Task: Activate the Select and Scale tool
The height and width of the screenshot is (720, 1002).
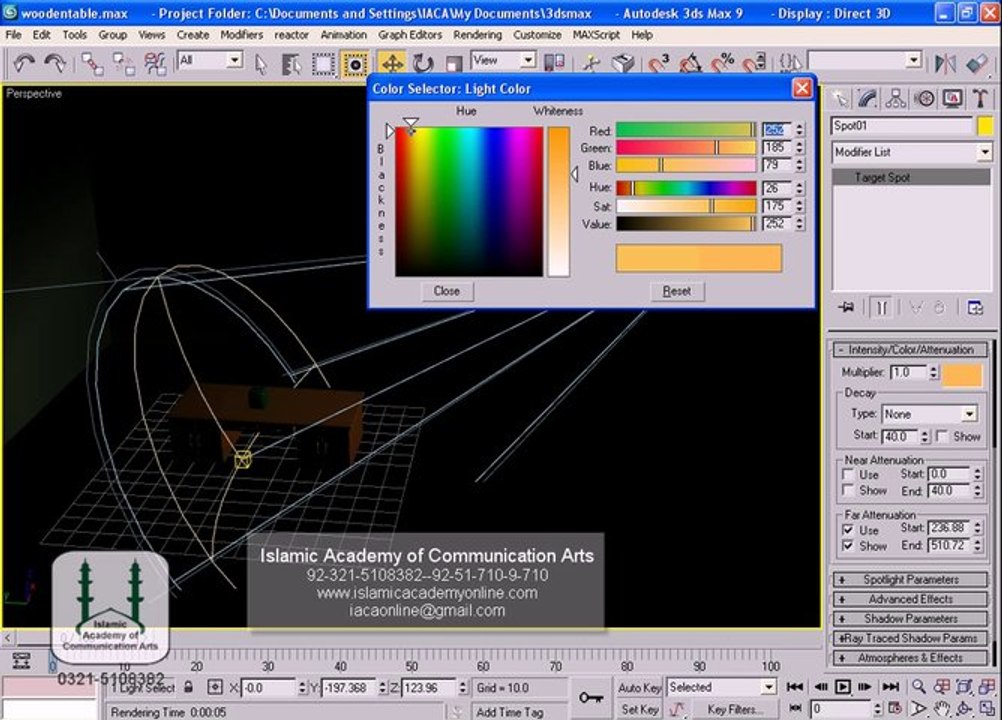Action: 453,64
